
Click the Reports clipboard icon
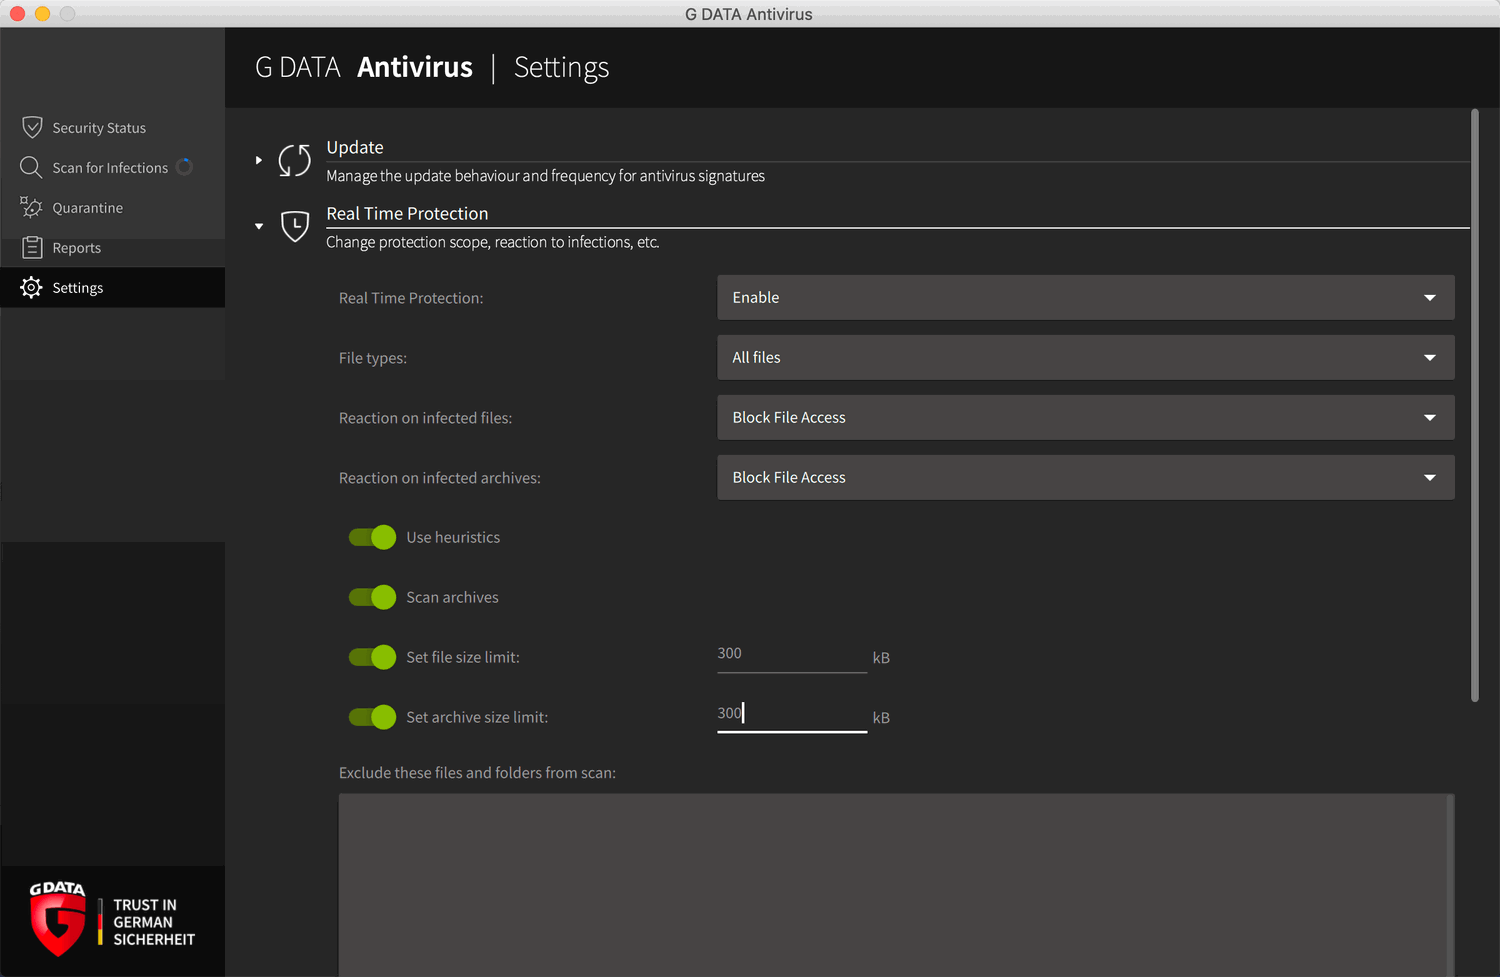32,247
